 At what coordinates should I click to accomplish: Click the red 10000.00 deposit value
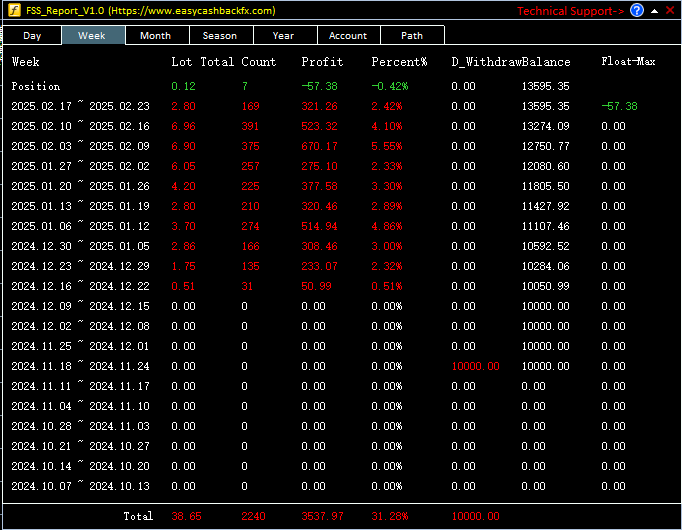tap(475, 366)
